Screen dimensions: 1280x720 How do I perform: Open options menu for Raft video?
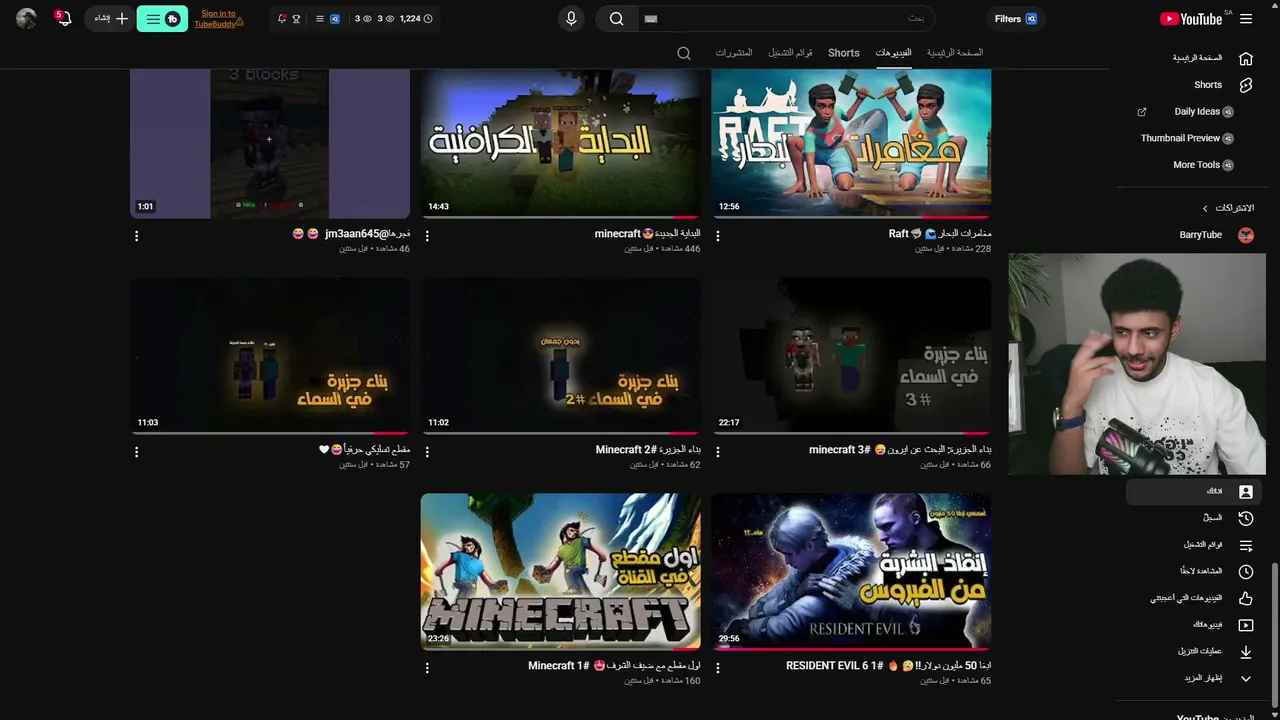(x=718, y=236)
